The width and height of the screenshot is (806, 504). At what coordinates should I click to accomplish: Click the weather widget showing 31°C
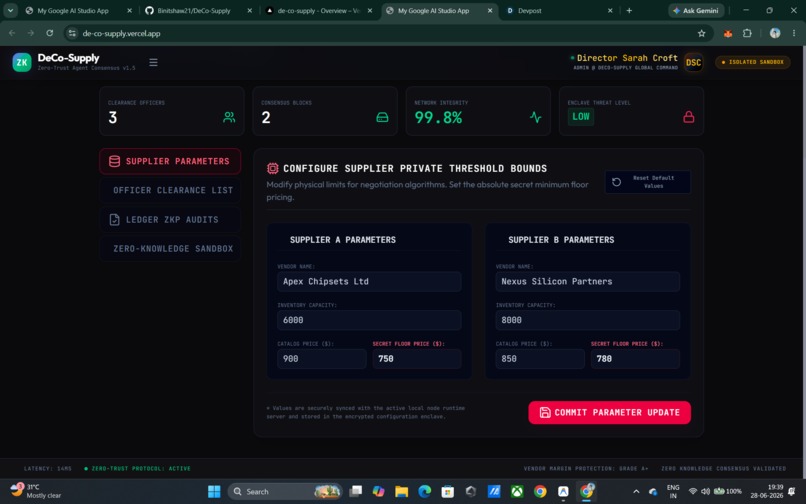35,491
